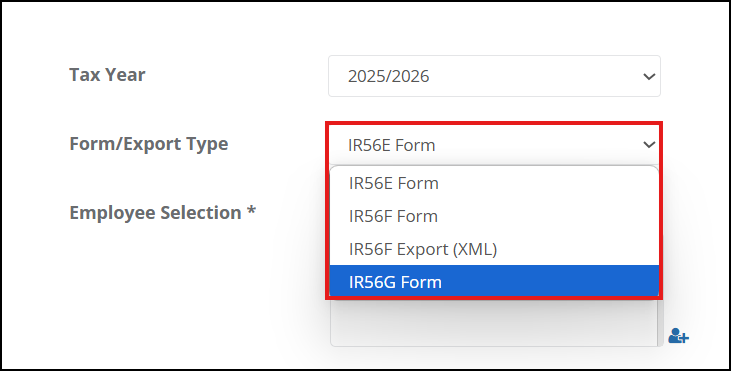Click the add employee icon

pyautogui.click(x=678, y=336)
